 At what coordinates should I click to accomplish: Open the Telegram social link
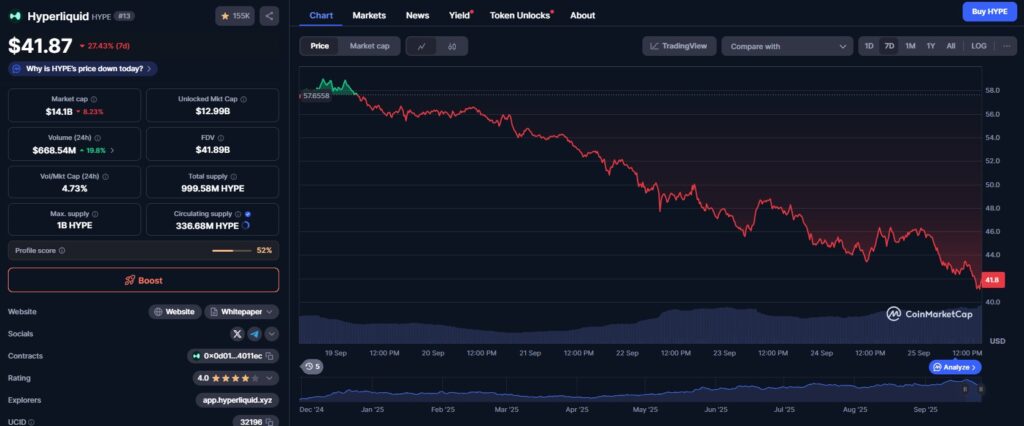(x=254, y=334)
